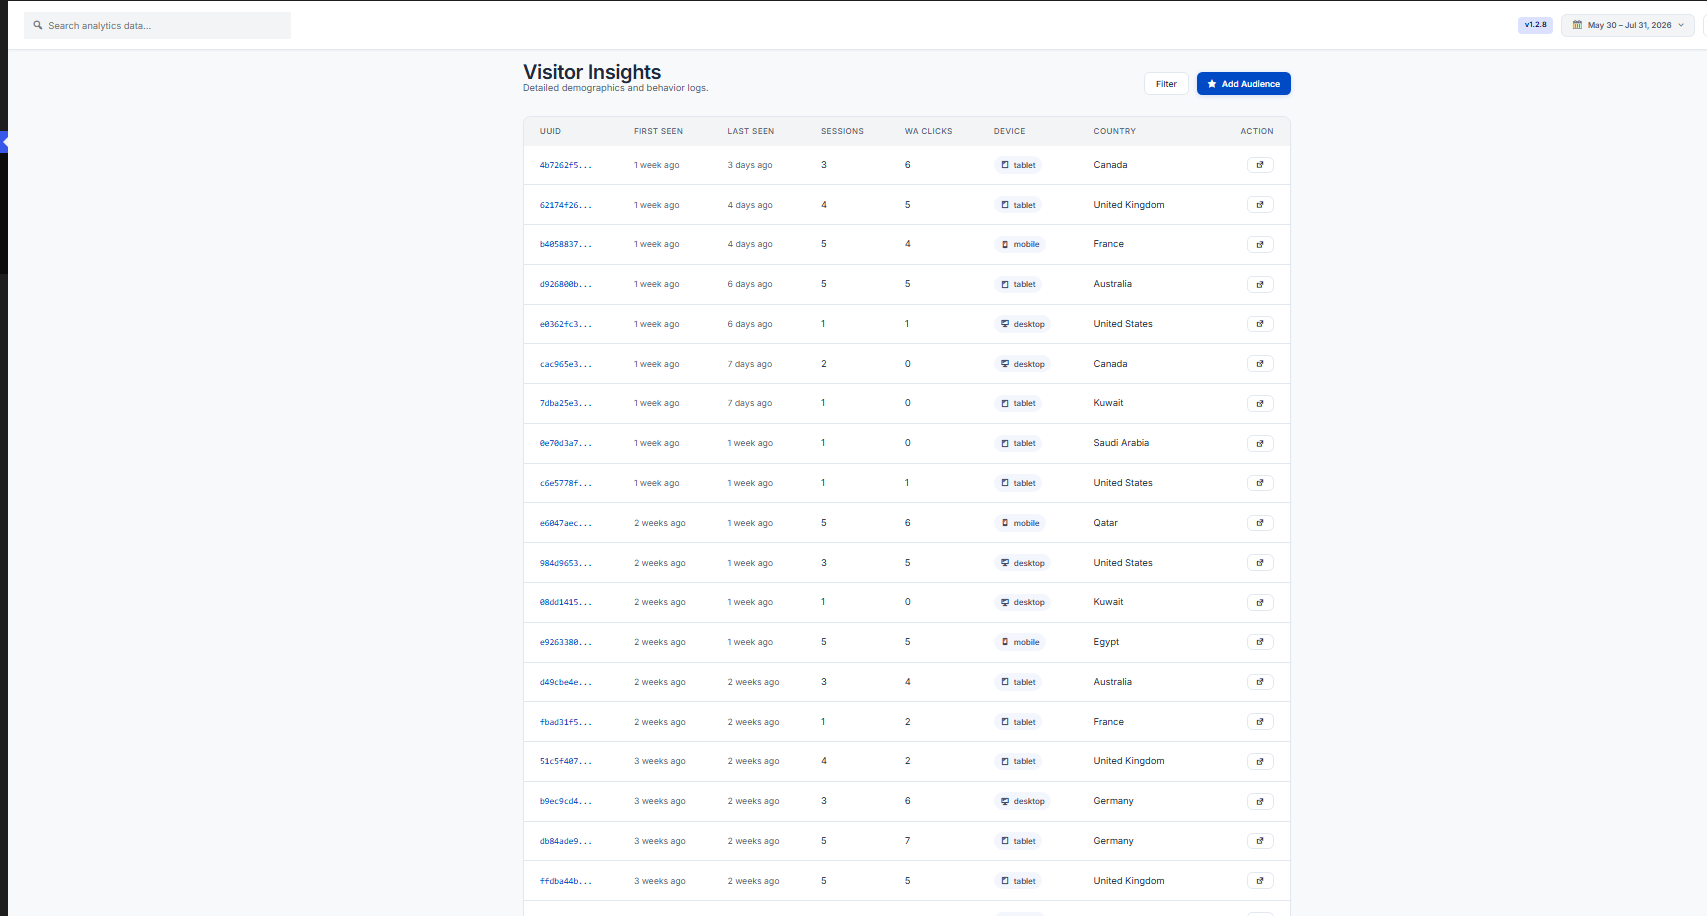This screenshot has width=1707, height=916.
Task: Open the UUID link e6047aec
Action: (566, 523)
